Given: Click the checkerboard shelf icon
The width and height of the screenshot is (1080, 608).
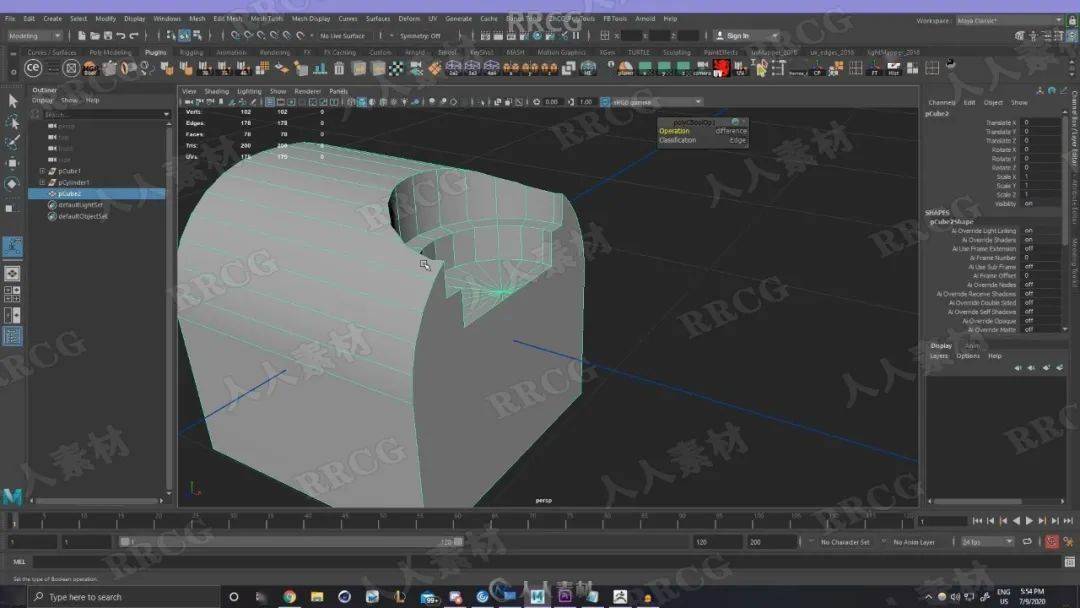Looking at the screenshot, I should point(396,68).
